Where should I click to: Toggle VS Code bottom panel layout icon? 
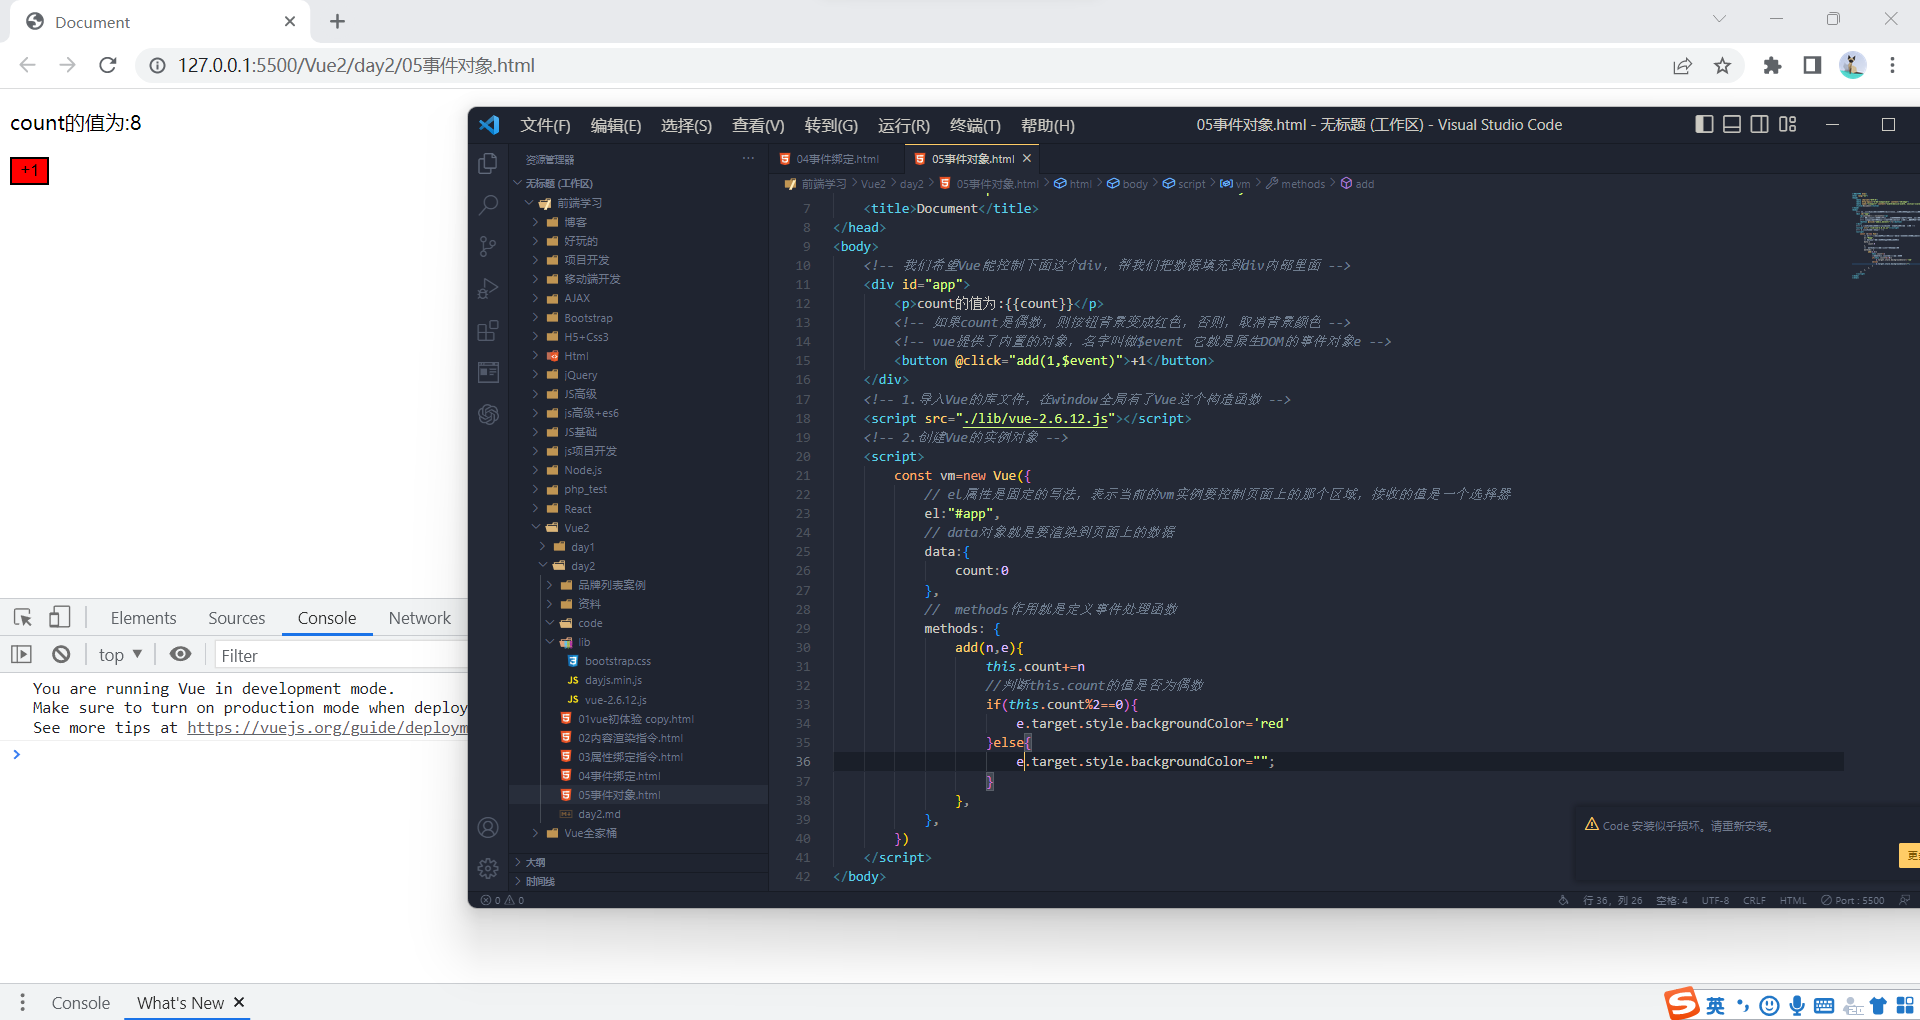coord(1732,124)
